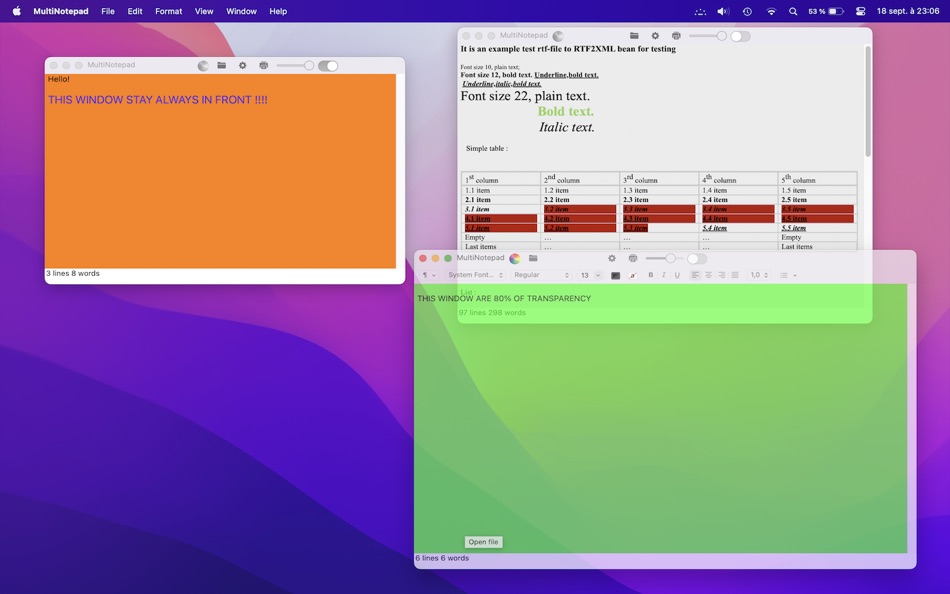Click the transparency slider in the orange window
This screenshot has width=950, height=594.
(x=295, y=65)
